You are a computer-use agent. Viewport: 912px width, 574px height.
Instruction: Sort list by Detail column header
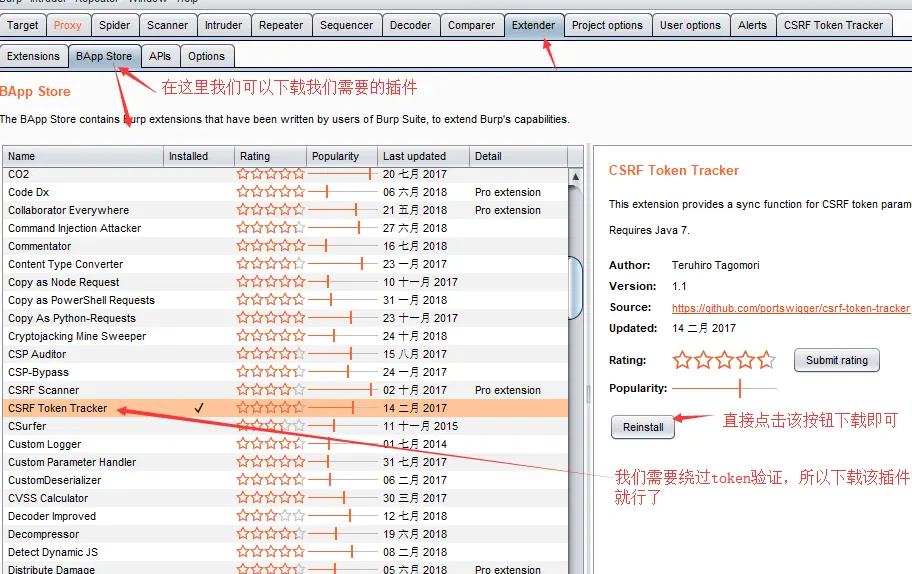[x=518, y=156]
